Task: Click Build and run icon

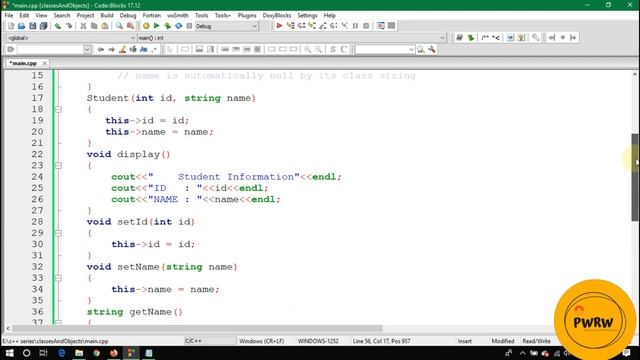Action: point(167,26)
